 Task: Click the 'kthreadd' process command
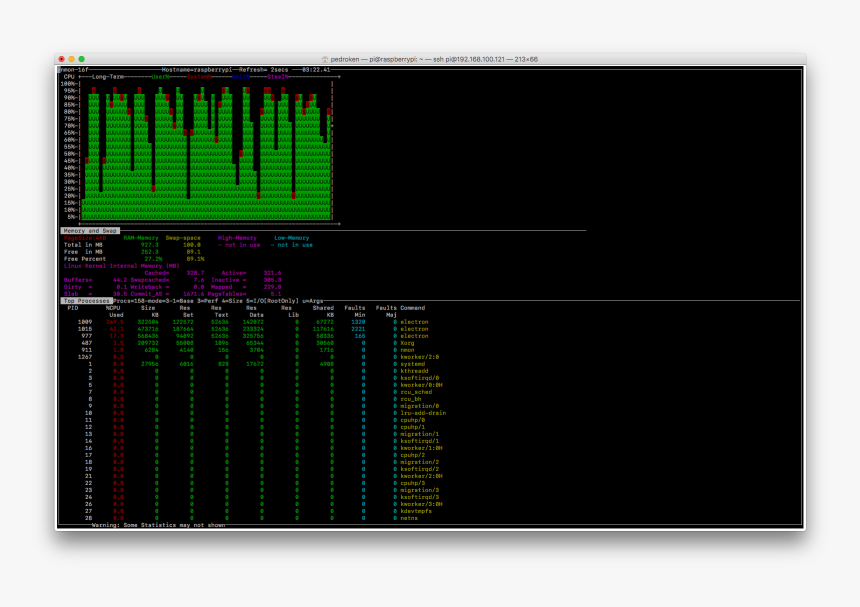pos(414,371)
